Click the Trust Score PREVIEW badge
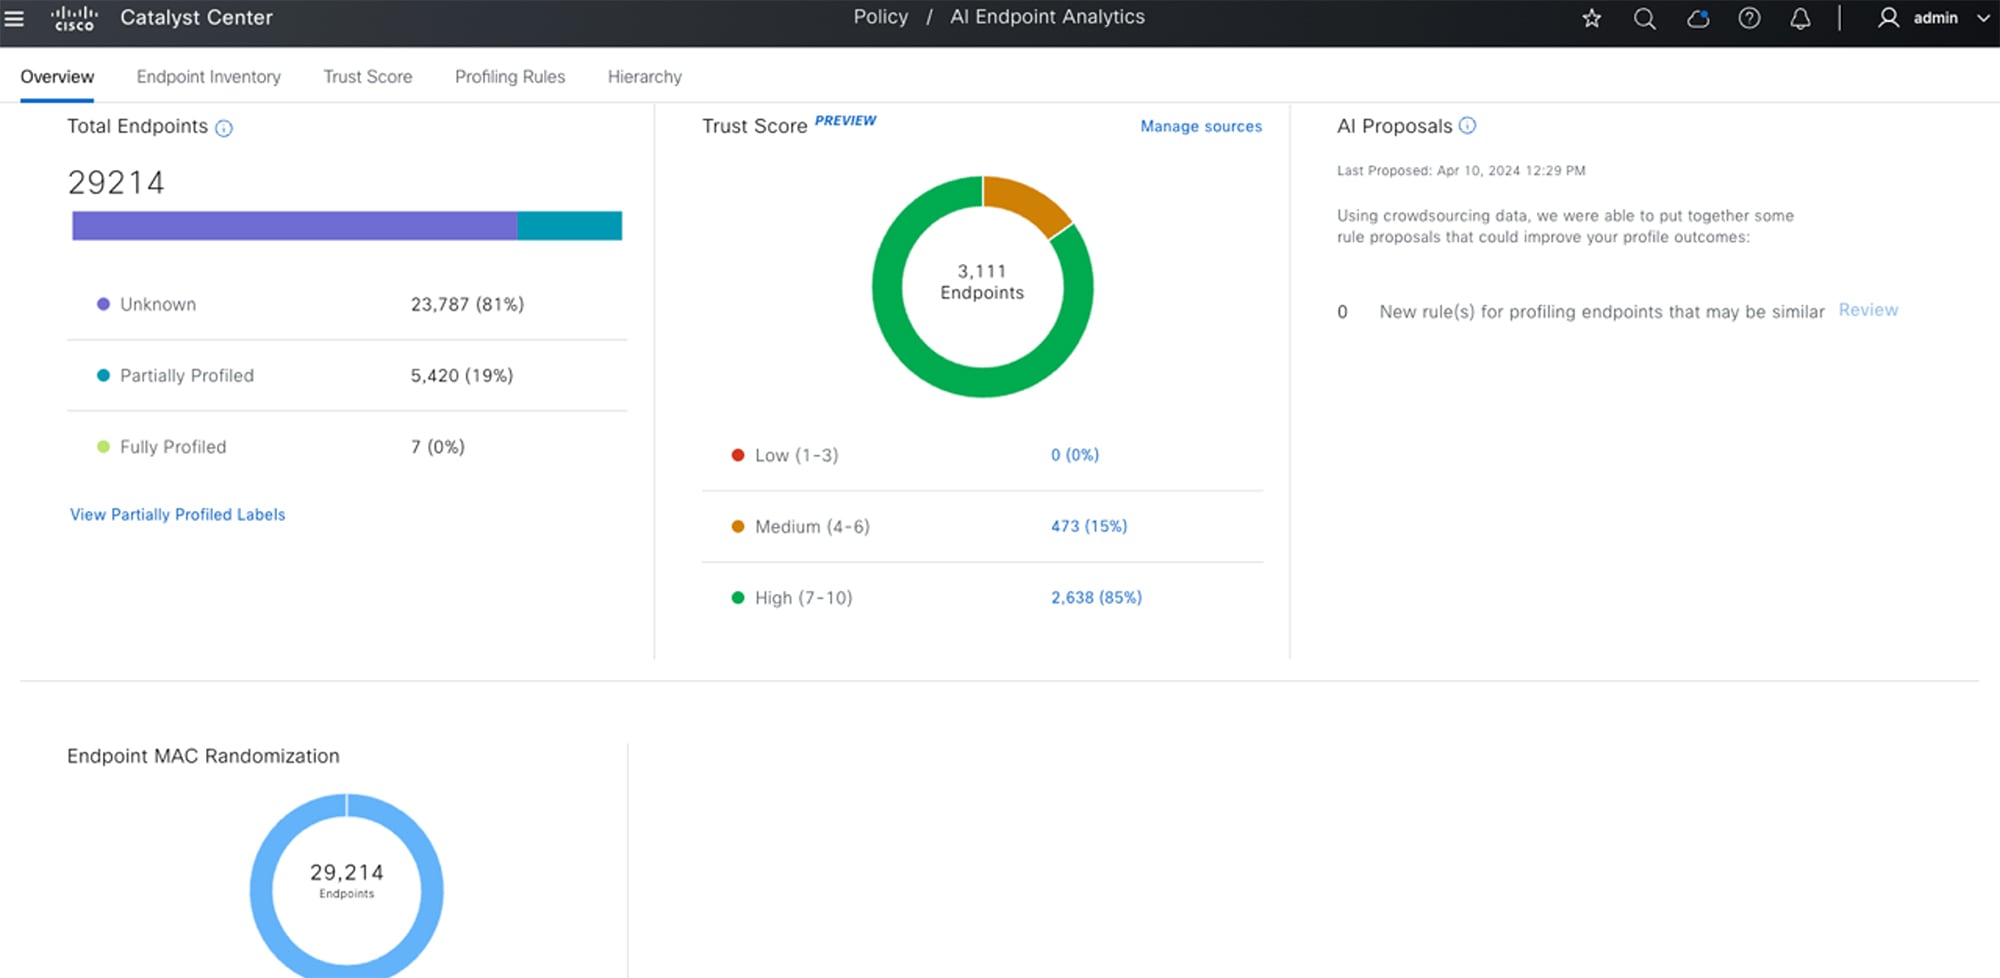Image resolution: width=2000 pixels, height=978 pixels. tap(845, 120)
